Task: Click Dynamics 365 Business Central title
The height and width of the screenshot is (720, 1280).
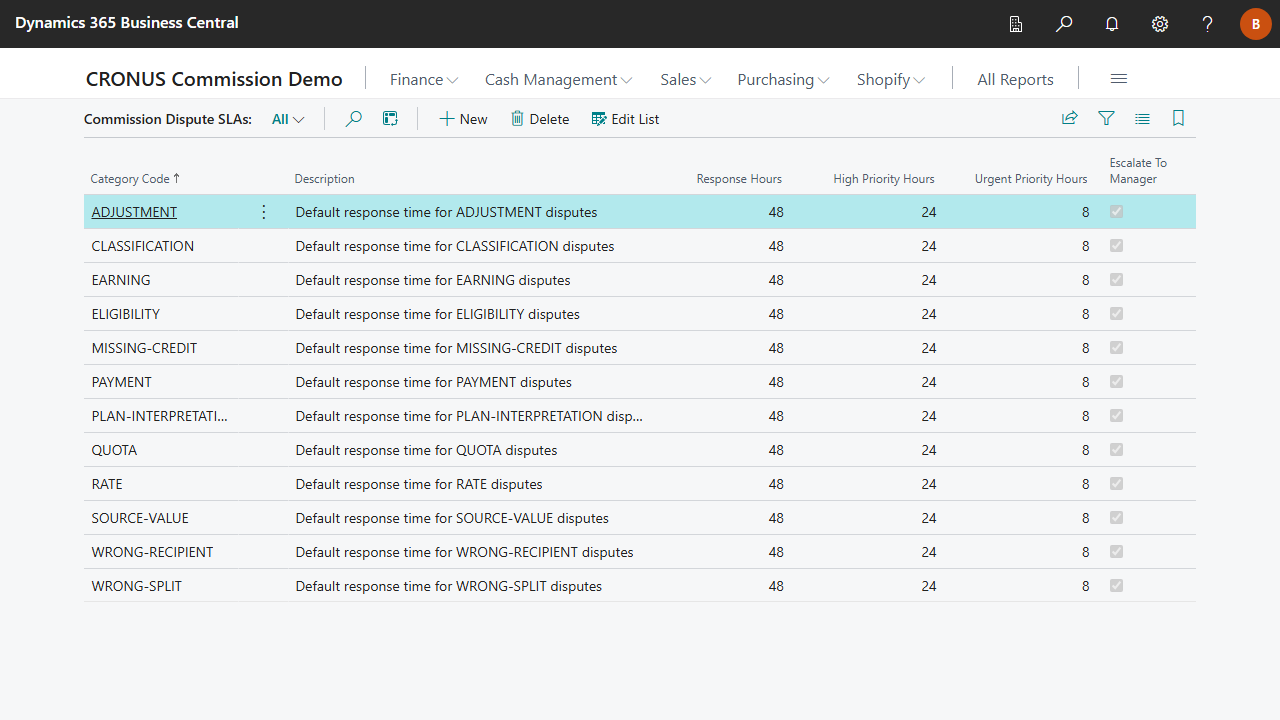Action: point(127,22)
